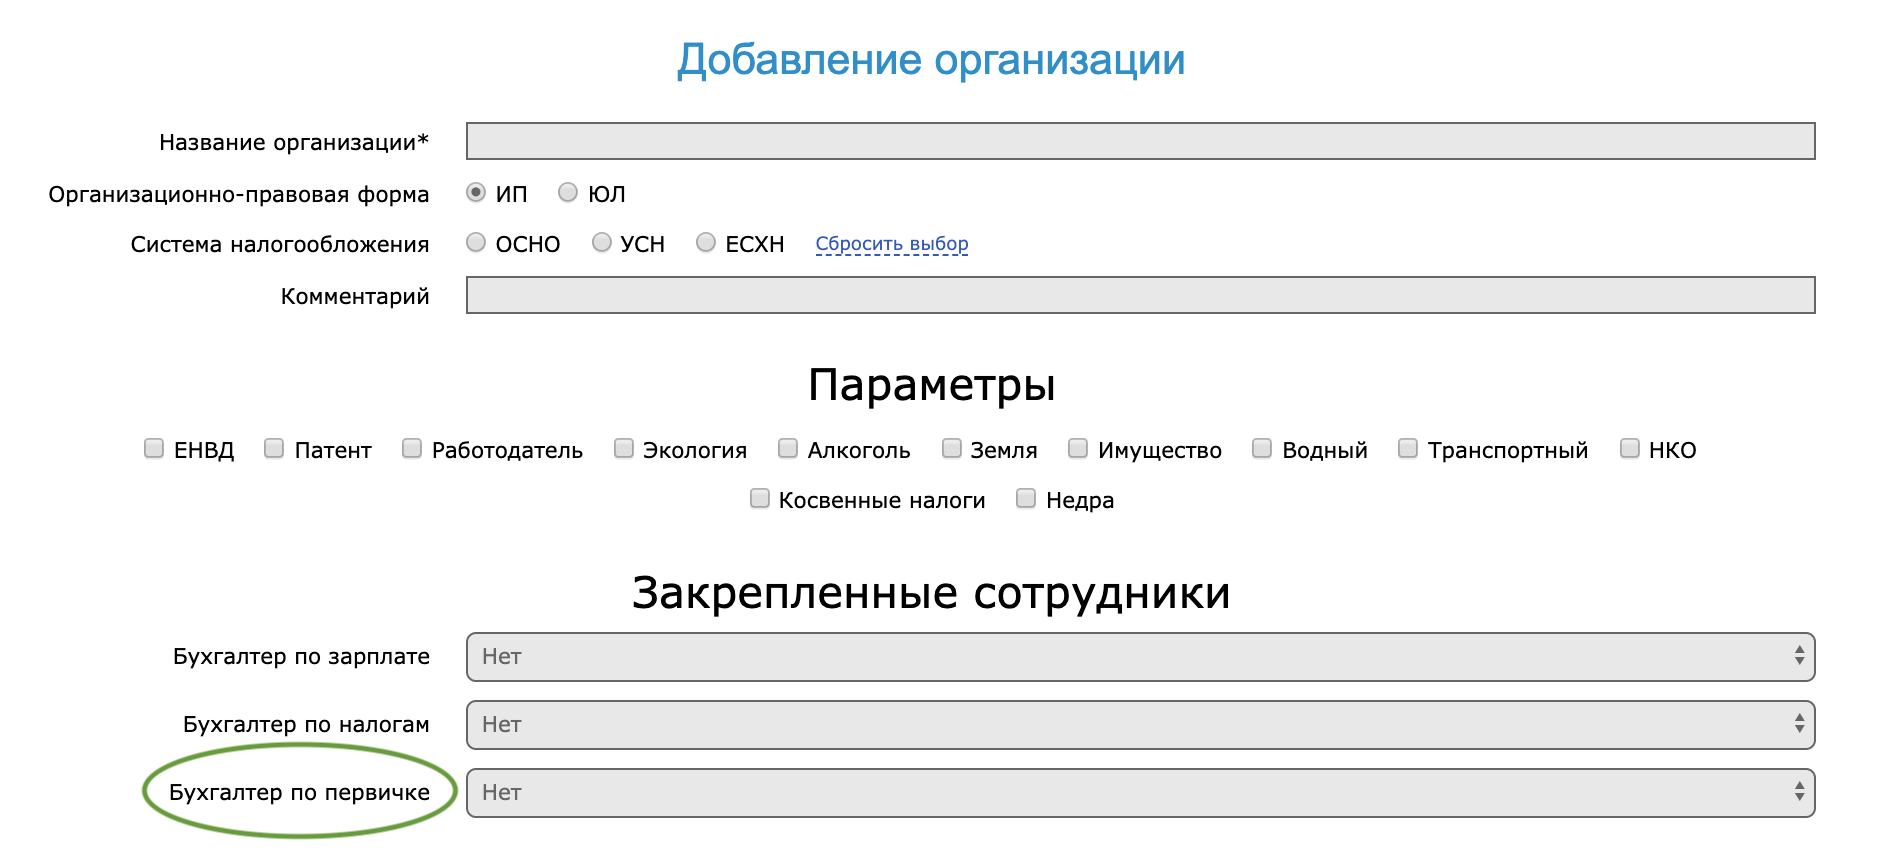The image size is (1886, 860).
Task: Choose УСН taxation system
Action: (602, 243)
